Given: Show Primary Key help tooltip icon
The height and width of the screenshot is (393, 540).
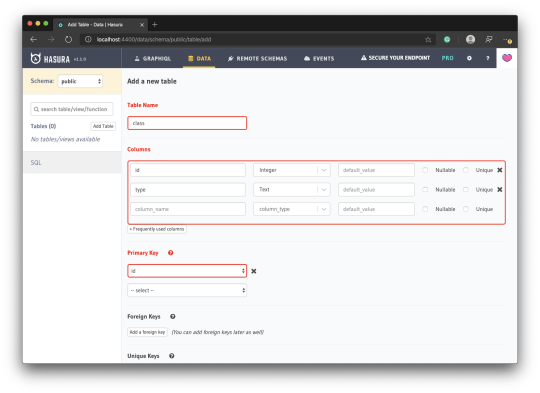Looking at the screenshot, I should coord(170,253).
